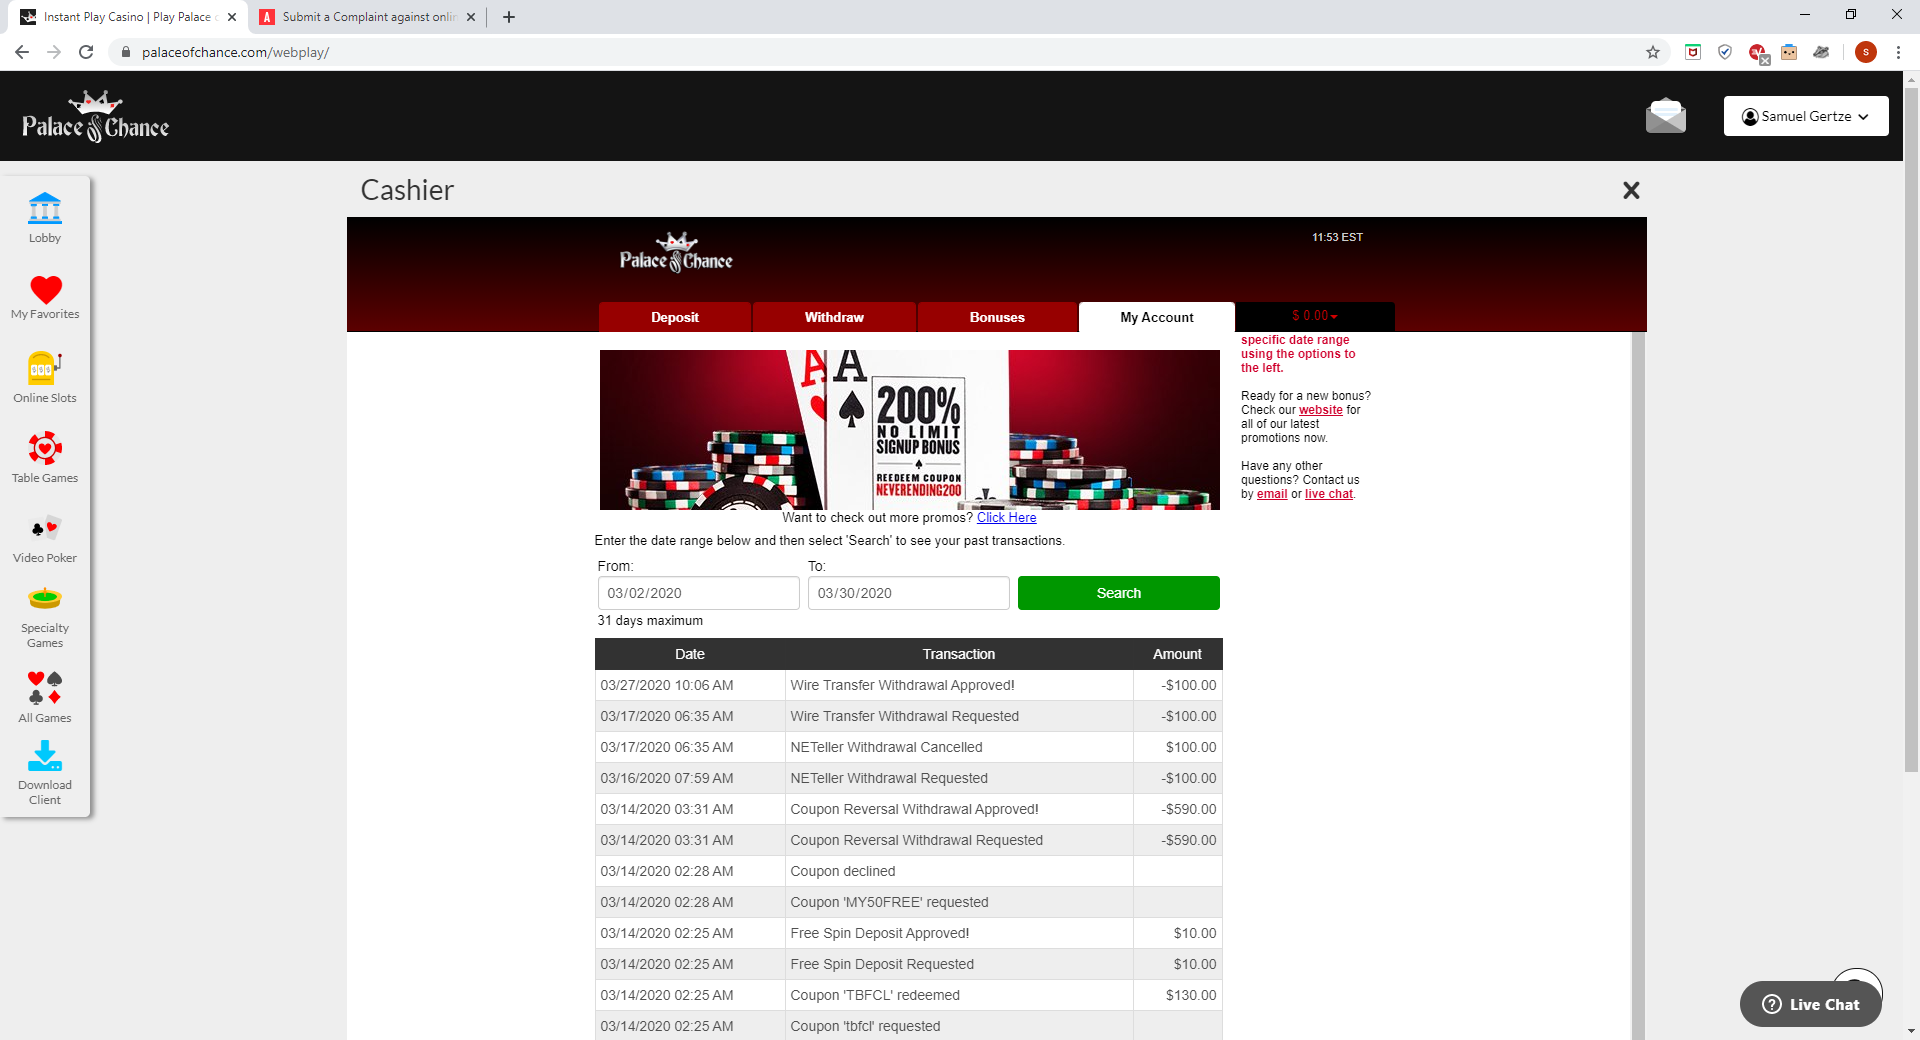
Task: Select Instant Play Casino browser tab
Action: 125,17
